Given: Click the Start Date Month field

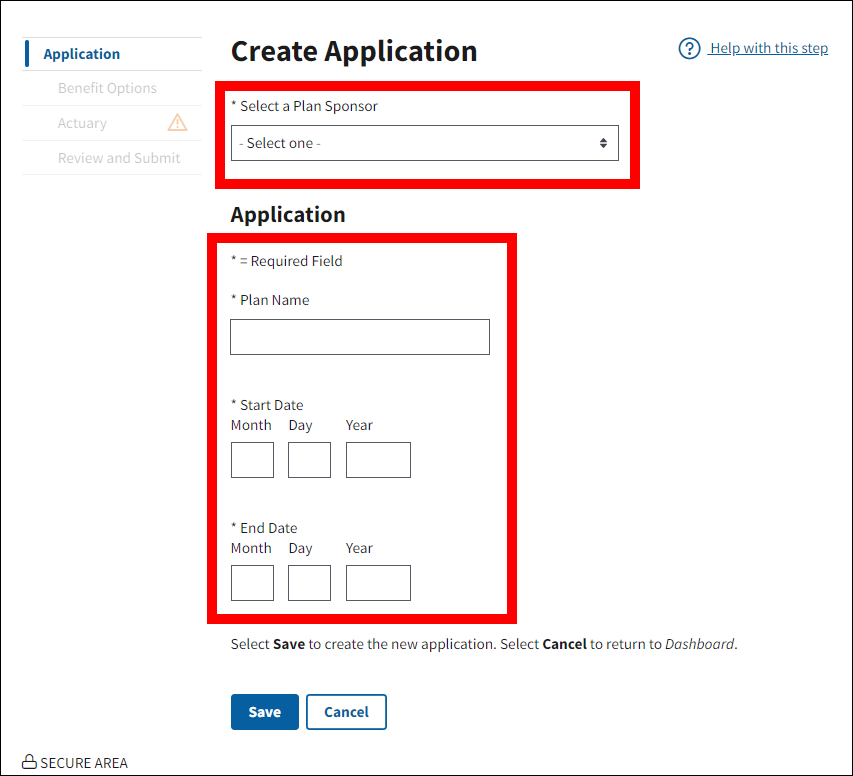Looking at the screenshot, I should point(252,460).
